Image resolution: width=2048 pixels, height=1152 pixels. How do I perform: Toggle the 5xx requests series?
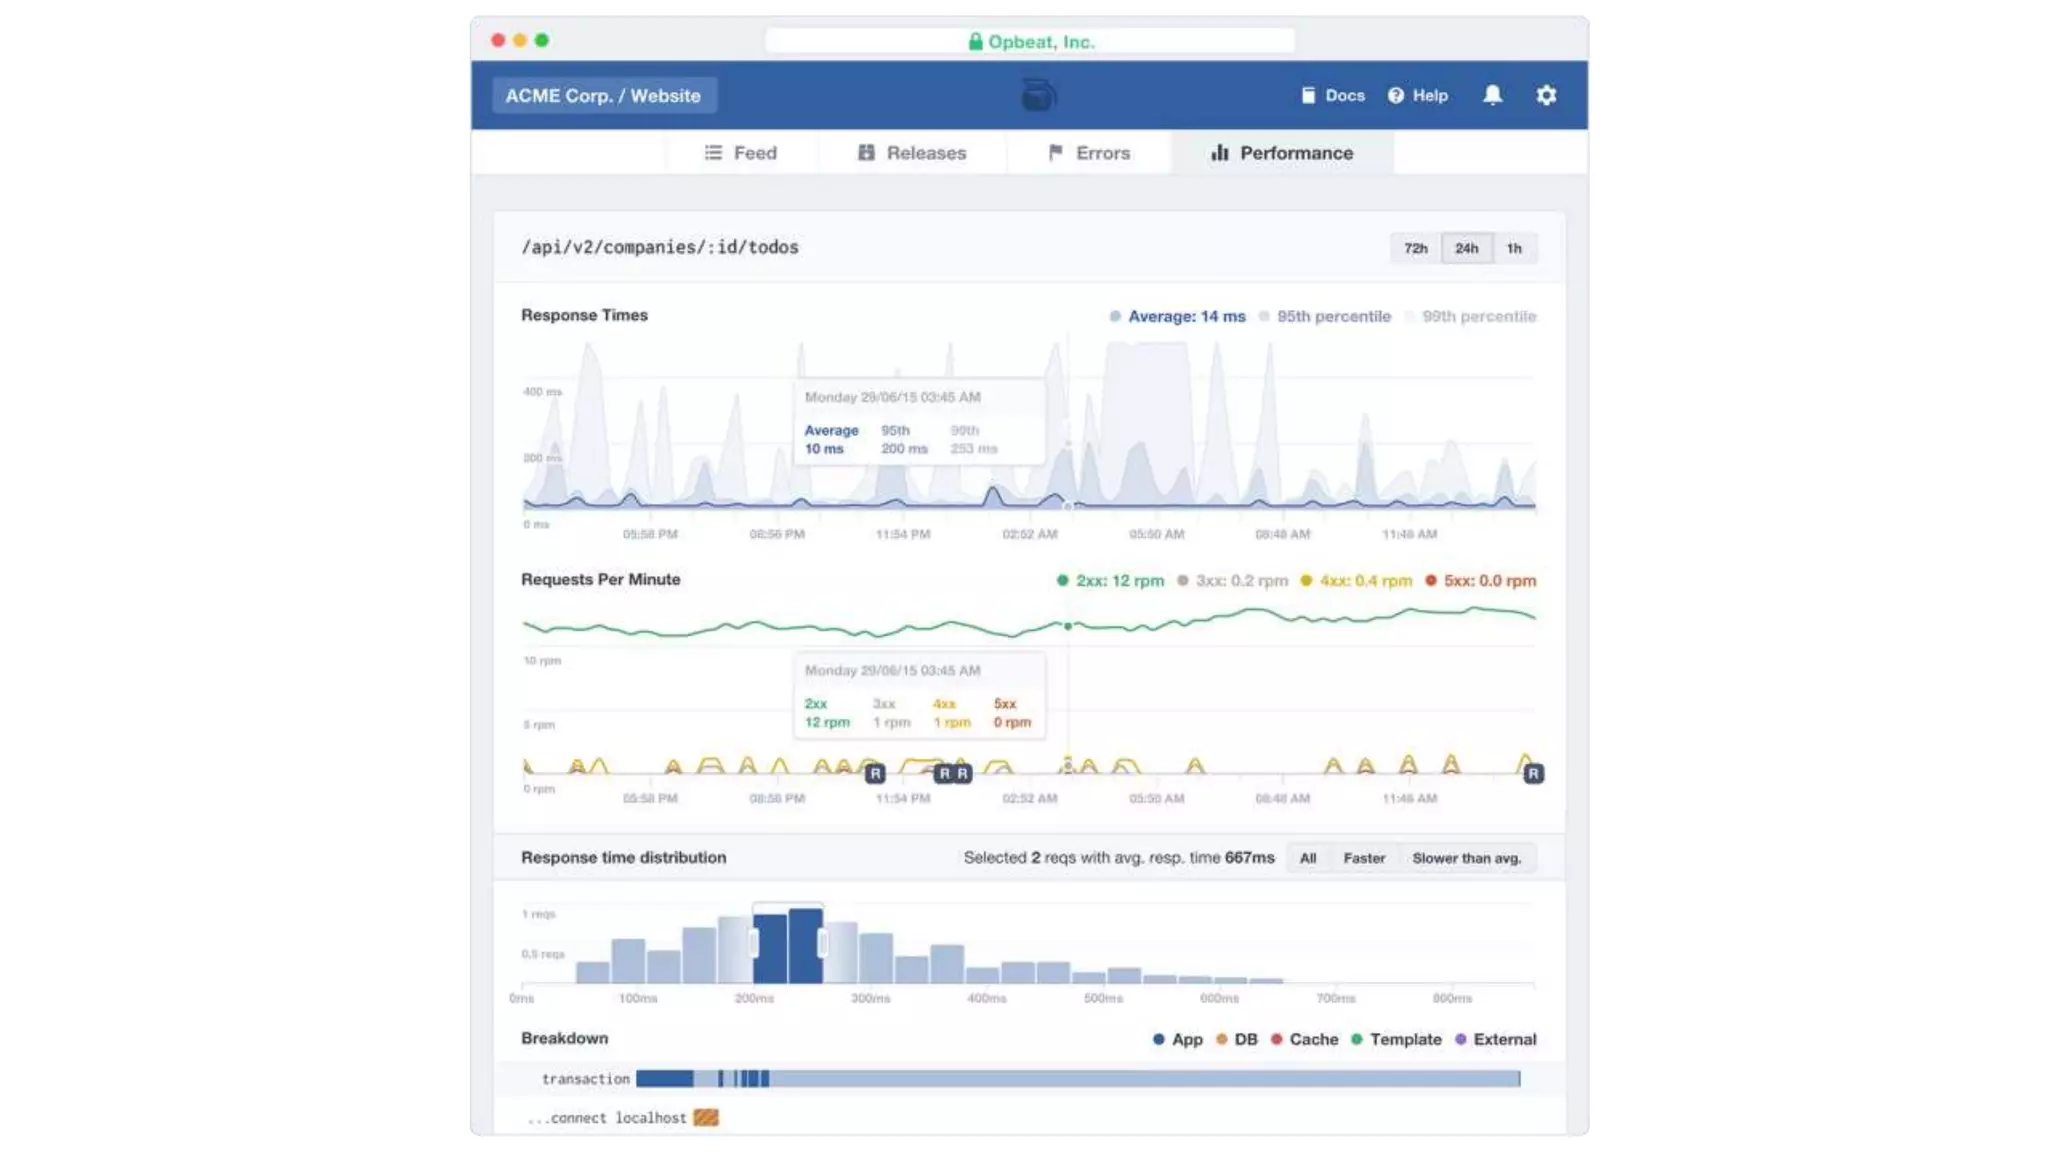point(1488,580)
